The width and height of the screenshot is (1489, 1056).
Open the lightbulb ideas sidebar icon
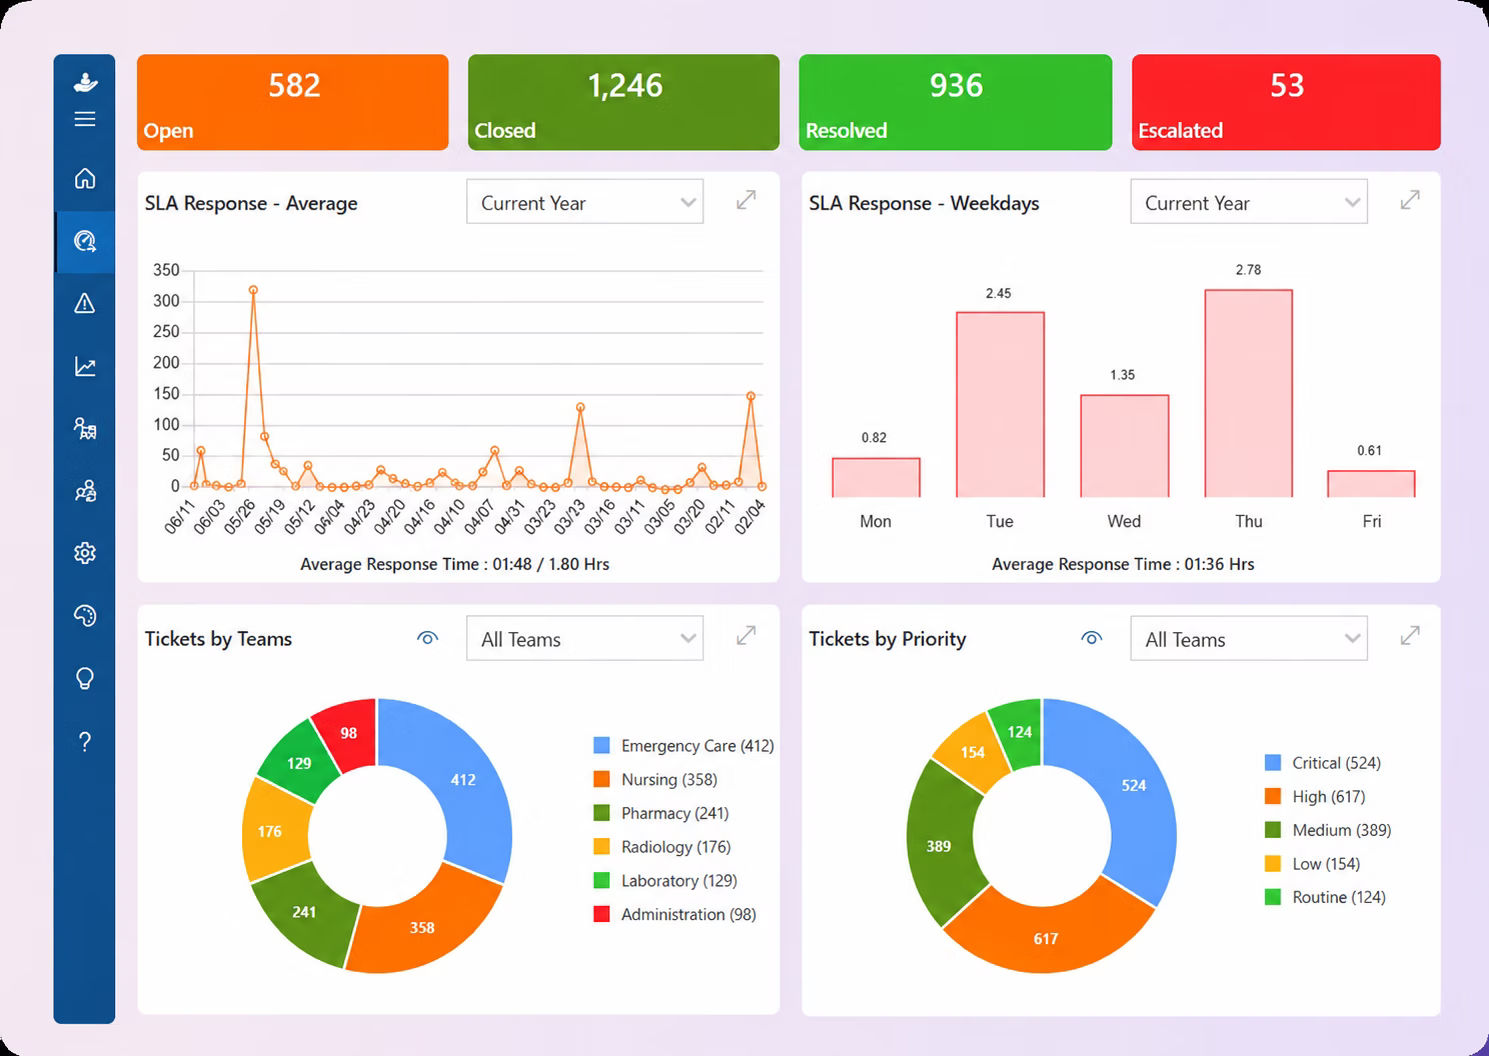[85, 679]
